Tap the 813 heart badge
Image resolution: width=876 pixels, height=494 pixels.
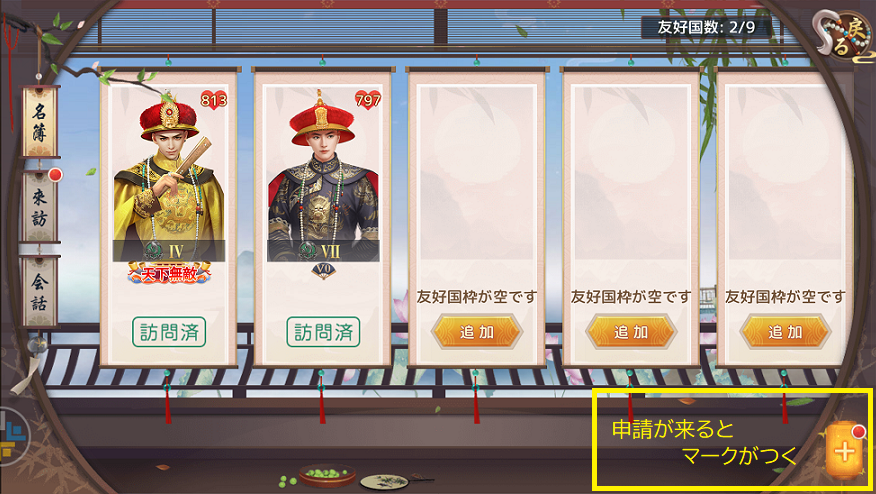pos(213,101)
